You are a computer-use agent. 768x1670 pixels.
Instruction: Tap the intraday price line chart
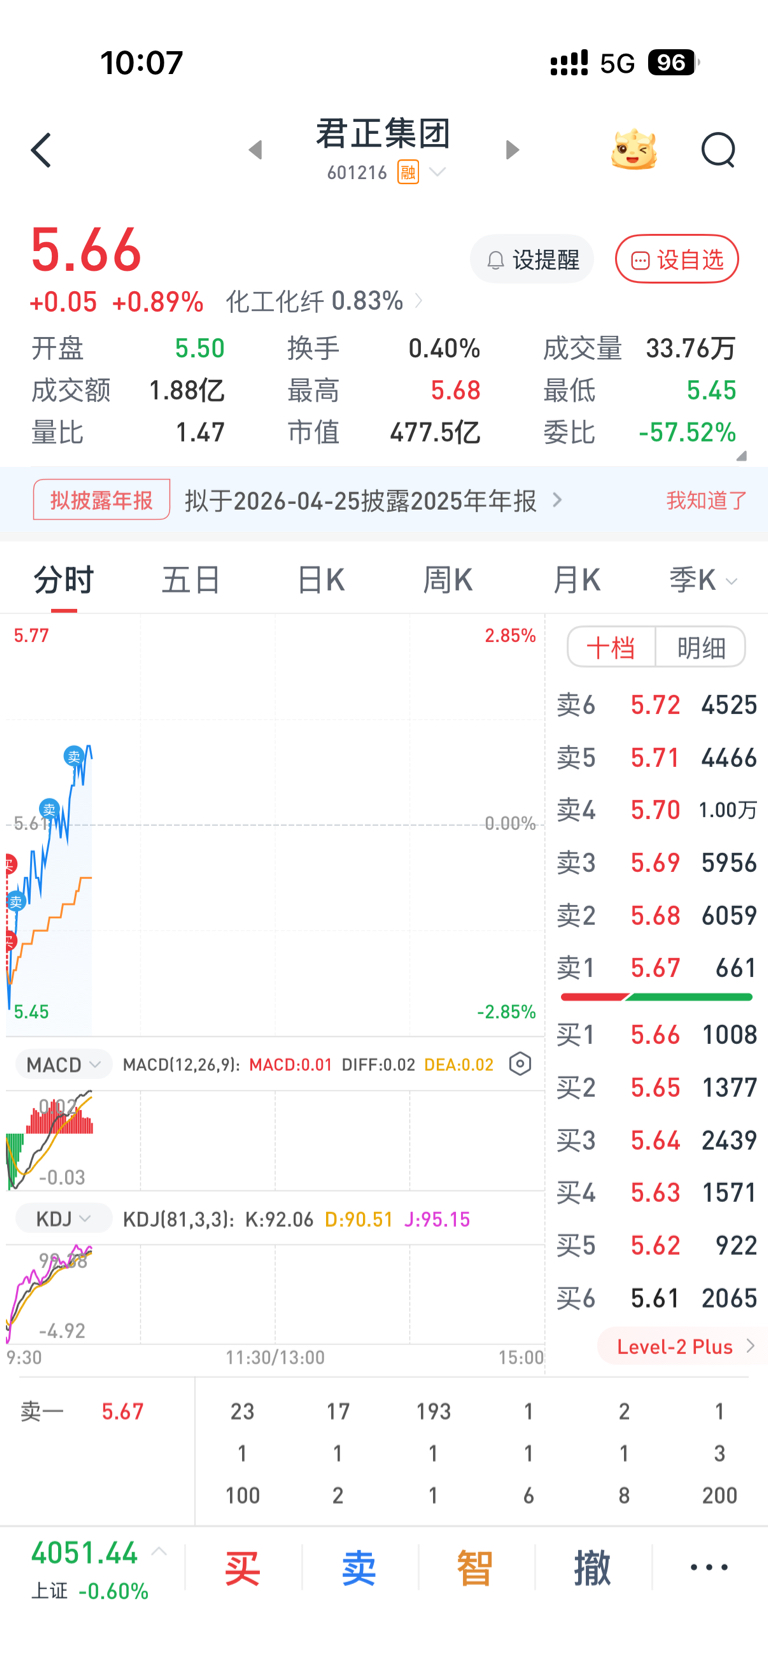click(x=275, y=825)
